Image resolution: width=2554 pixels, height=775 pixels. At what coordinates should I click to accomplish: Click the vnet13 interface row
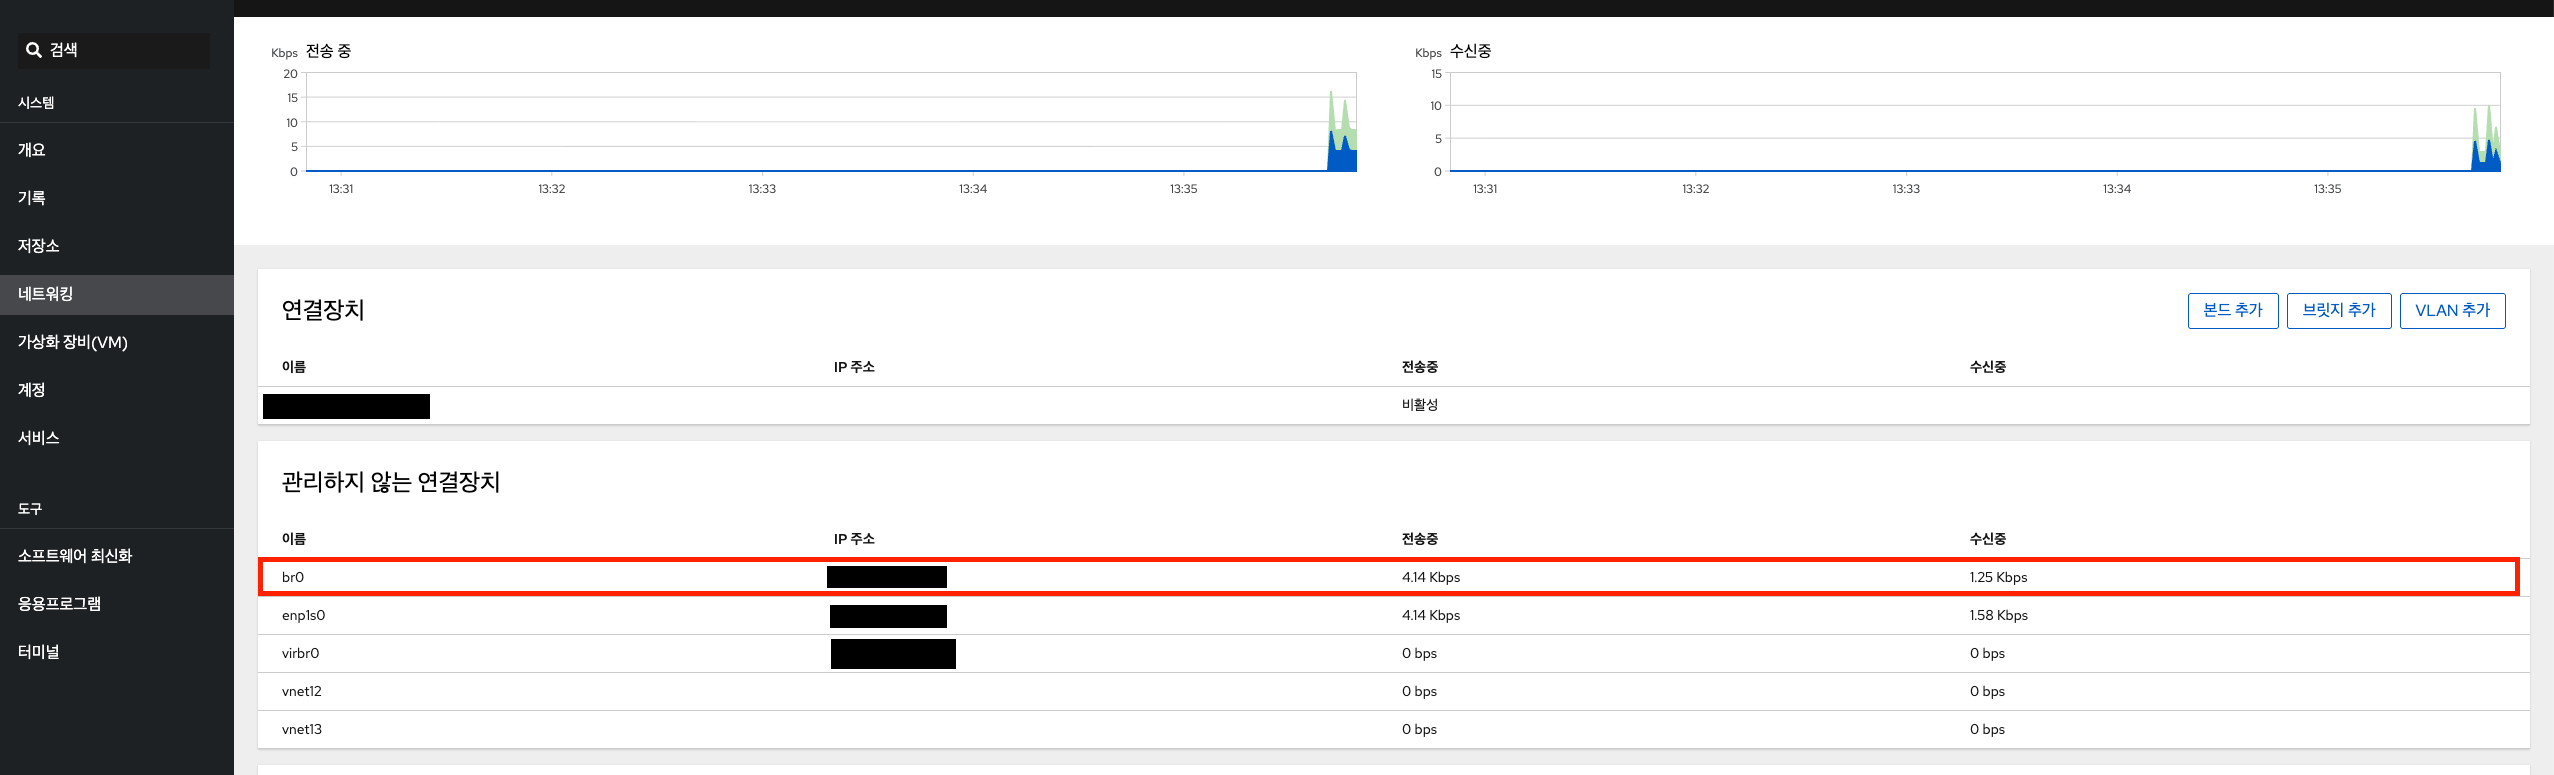[x=302, y=729]
